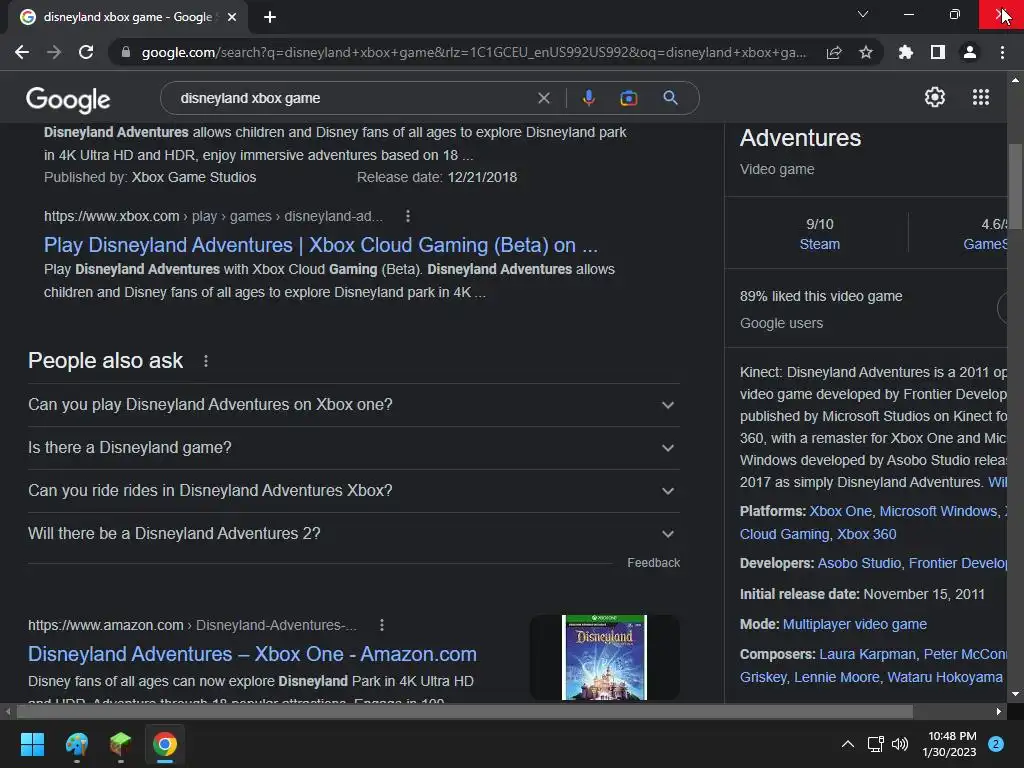Open the Xbox One platform link
Viewport: 1024px width, 768px height.
click(840, 511)
